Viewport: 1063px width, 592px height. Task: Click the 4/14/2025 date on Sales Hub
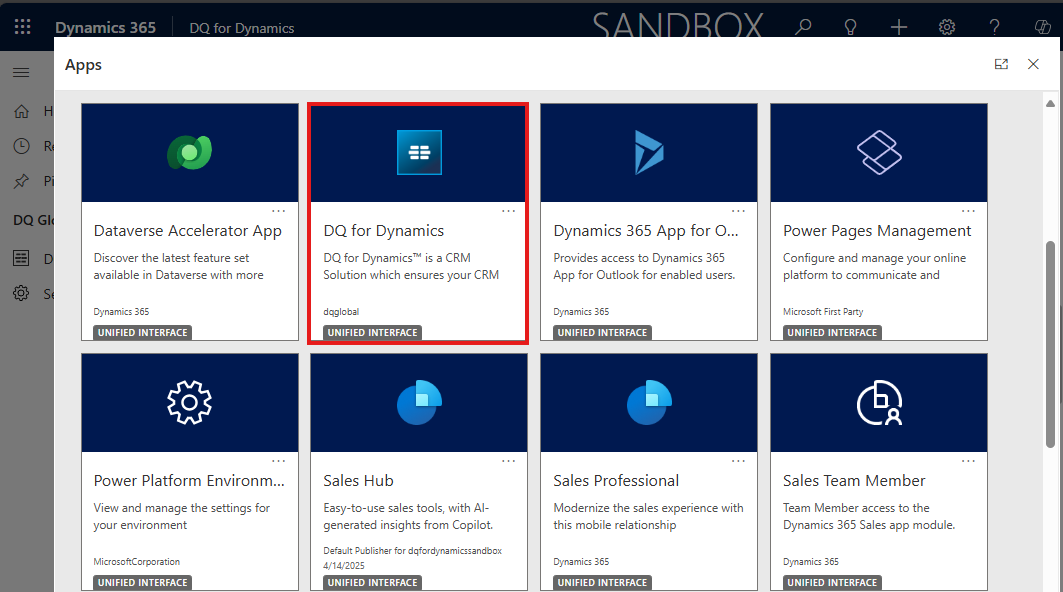344,566
